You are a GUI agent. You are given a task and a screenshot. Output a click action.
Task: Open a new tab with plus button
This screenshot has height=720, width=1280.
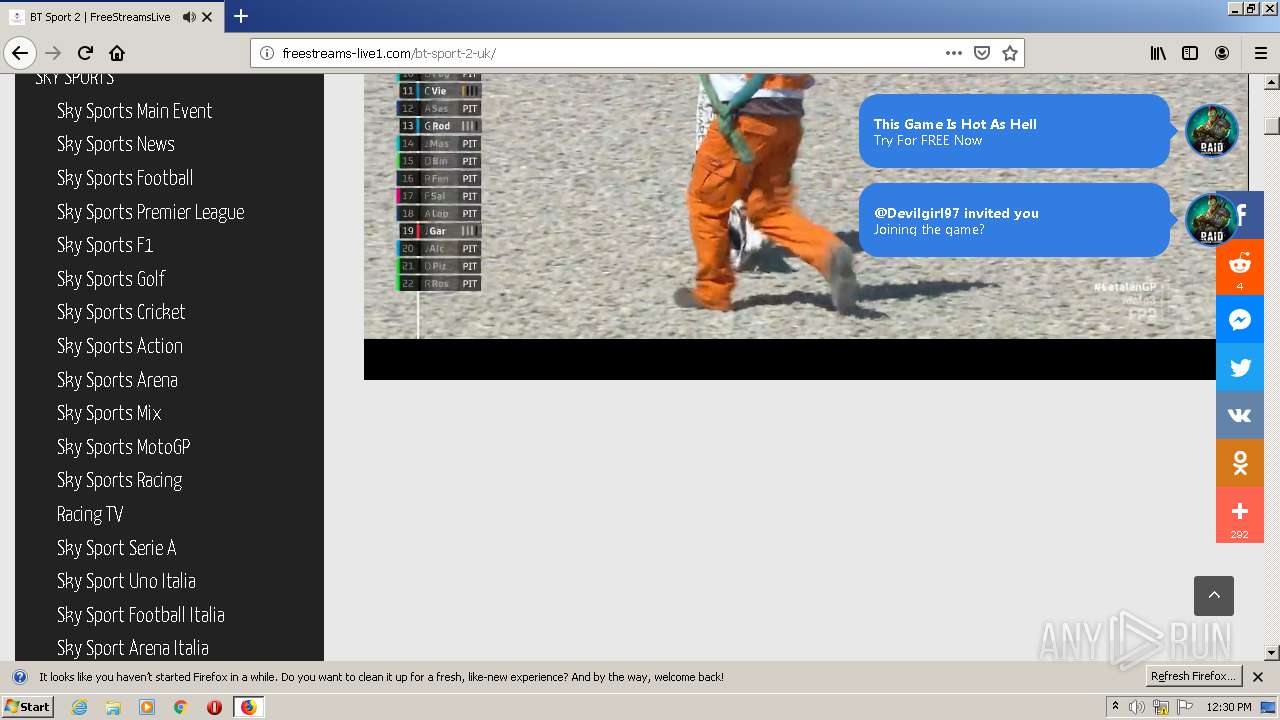[x=241, y=16]
